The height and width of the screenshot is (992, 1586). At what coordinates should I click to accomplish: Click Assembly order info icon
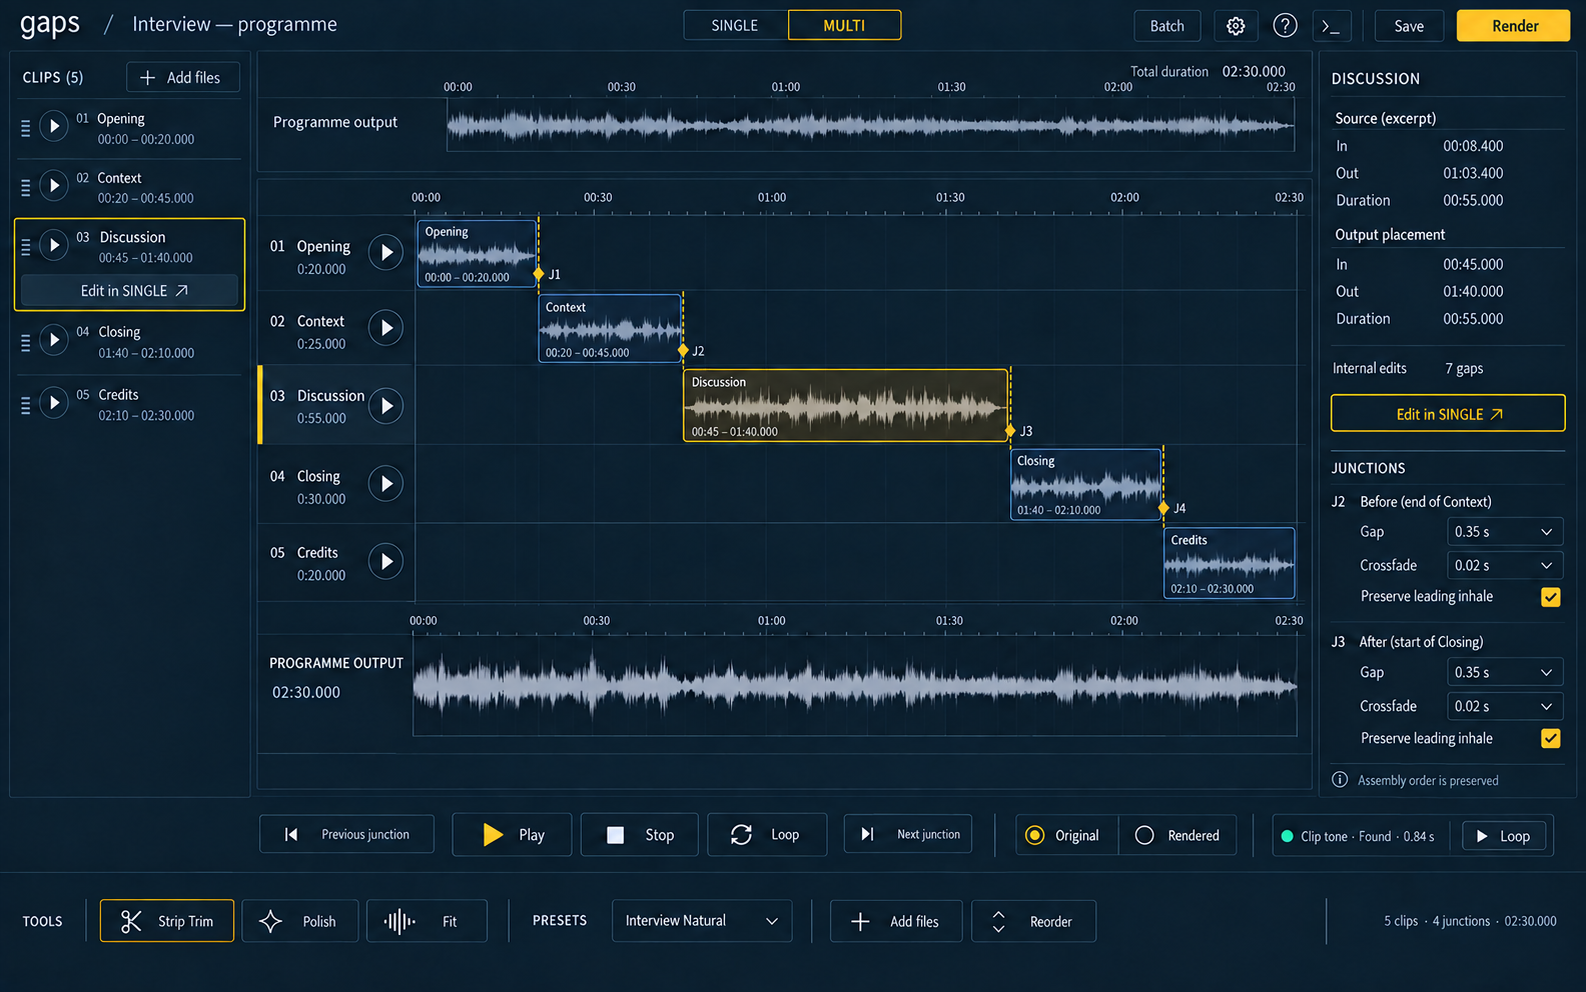pyautogui.click(x=1340, y=780)
